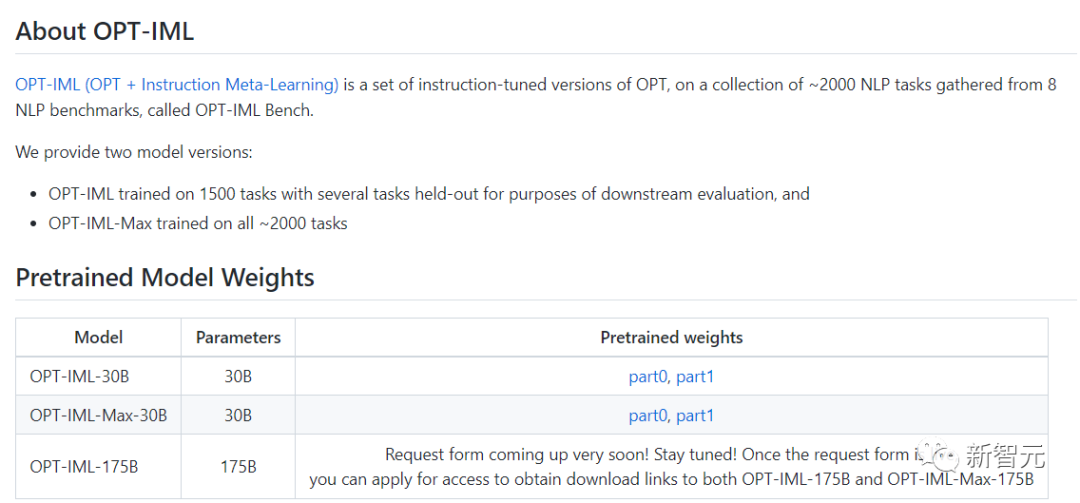This screenshot has height=503, width=1080.
Task: Select the "Model" column header
Action: (98, 338)
